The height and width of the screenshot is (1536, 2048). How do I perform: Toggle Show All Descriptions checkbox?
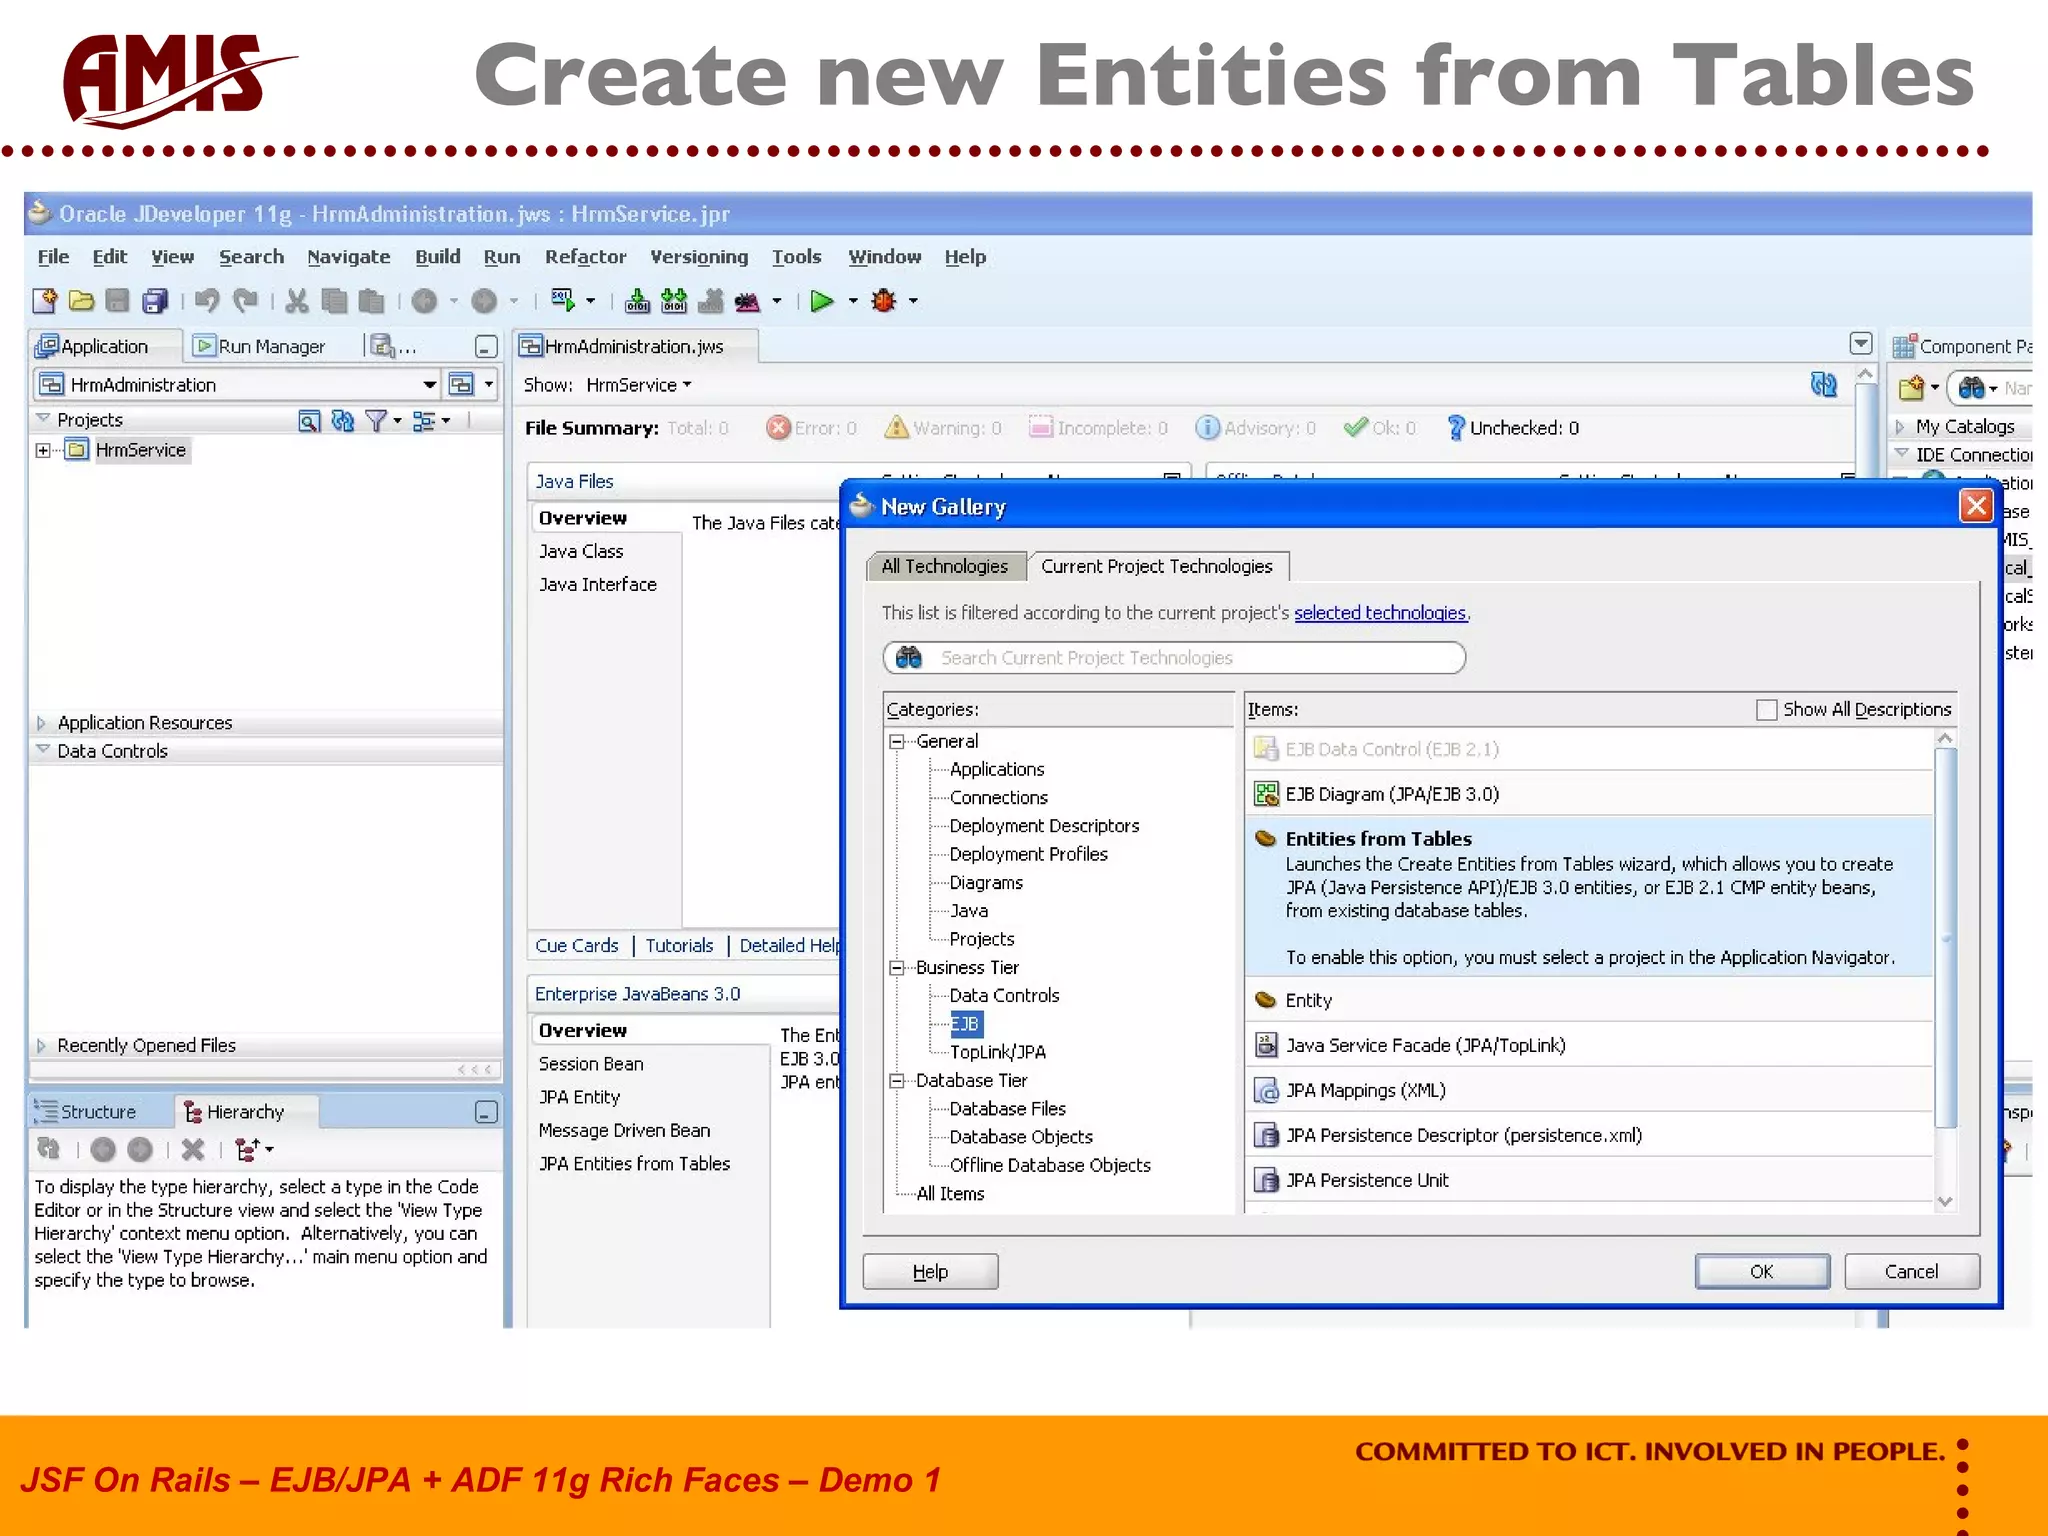click(1766, 710)
